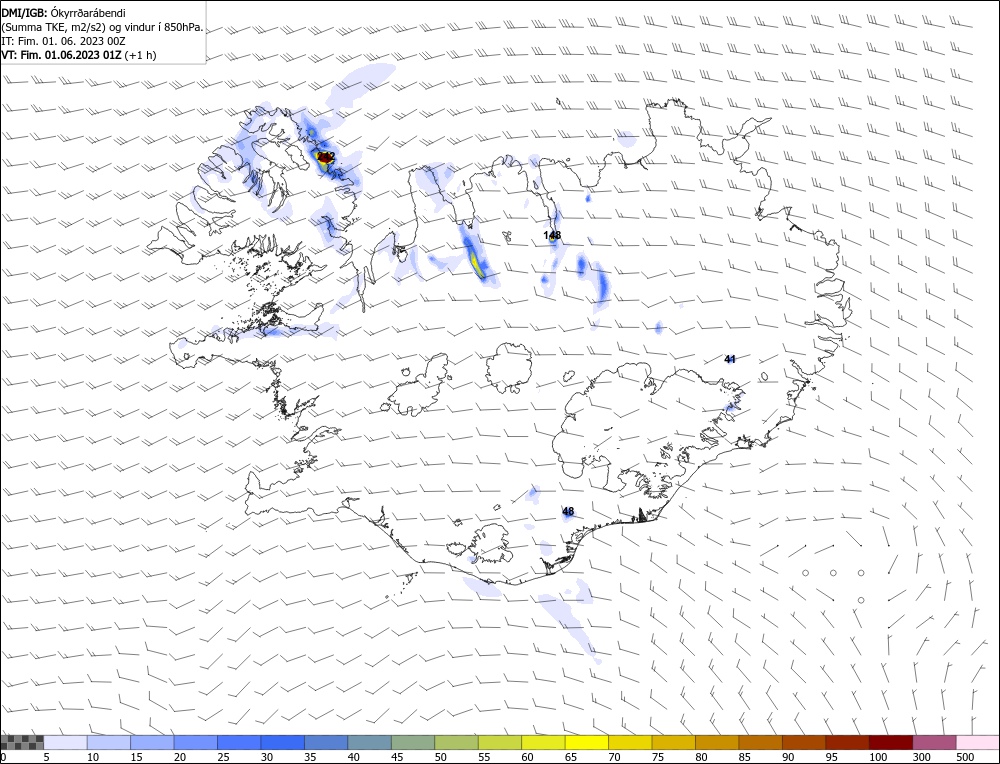Choose the legend swatch between 20 and 25
Screen dimensions: 1000x764
[x=196, y=742]
